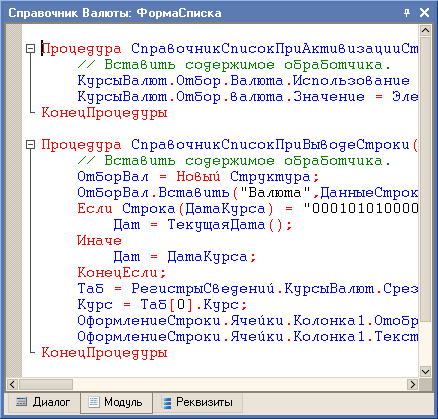Click the horizontal scrollbar left arrow
The image size is (438, 419).
[x=12, y=384]
